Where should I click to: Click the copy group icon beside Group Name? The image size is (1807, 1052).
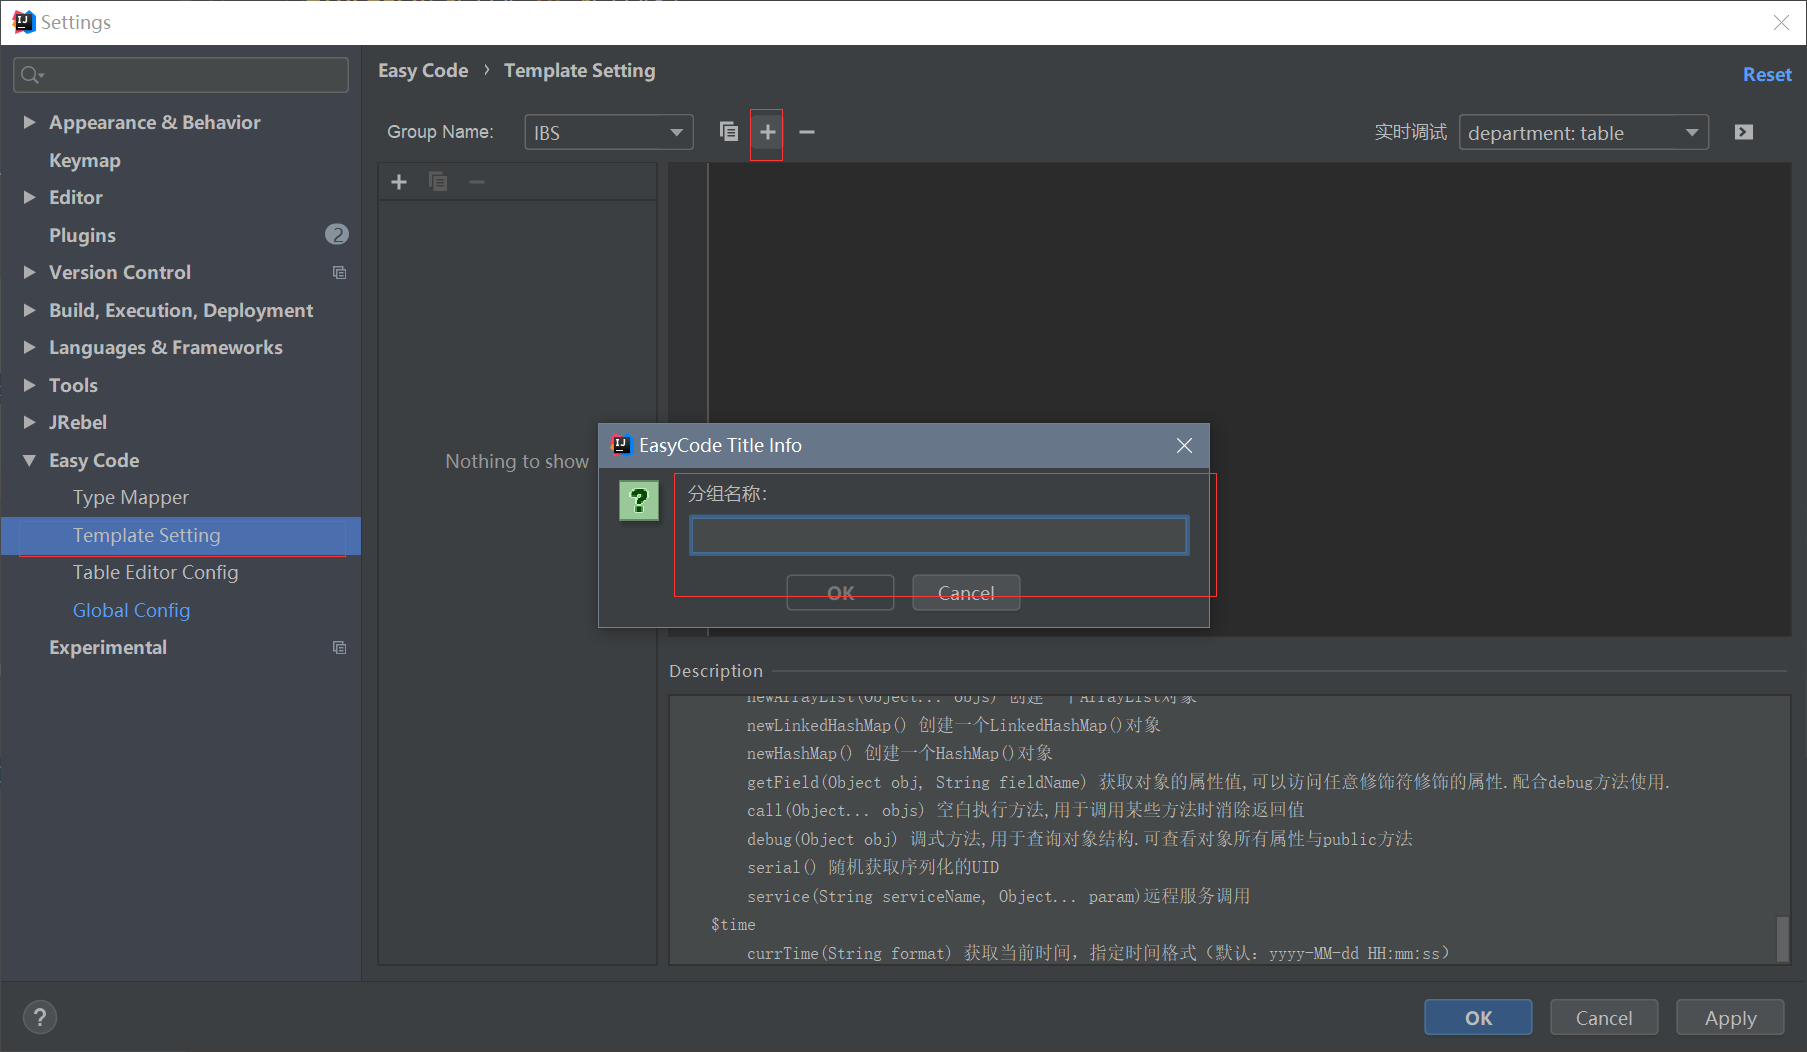tap(728, 131)
